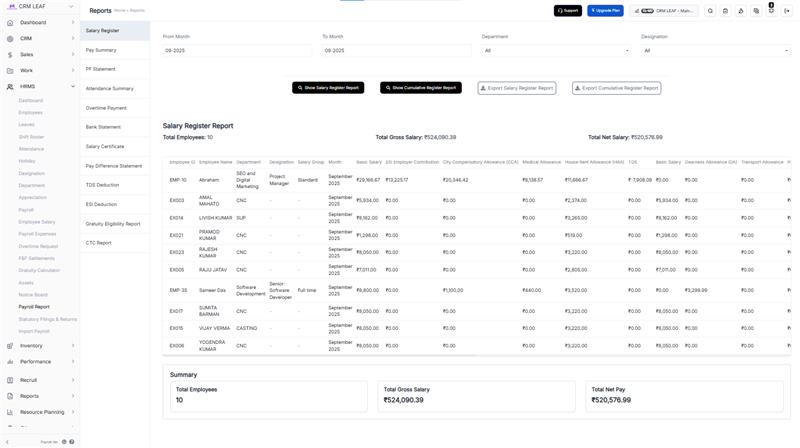Screen dimensions: 800x448
Task: Open the Attendance Summary report
Action: (115, 89)
